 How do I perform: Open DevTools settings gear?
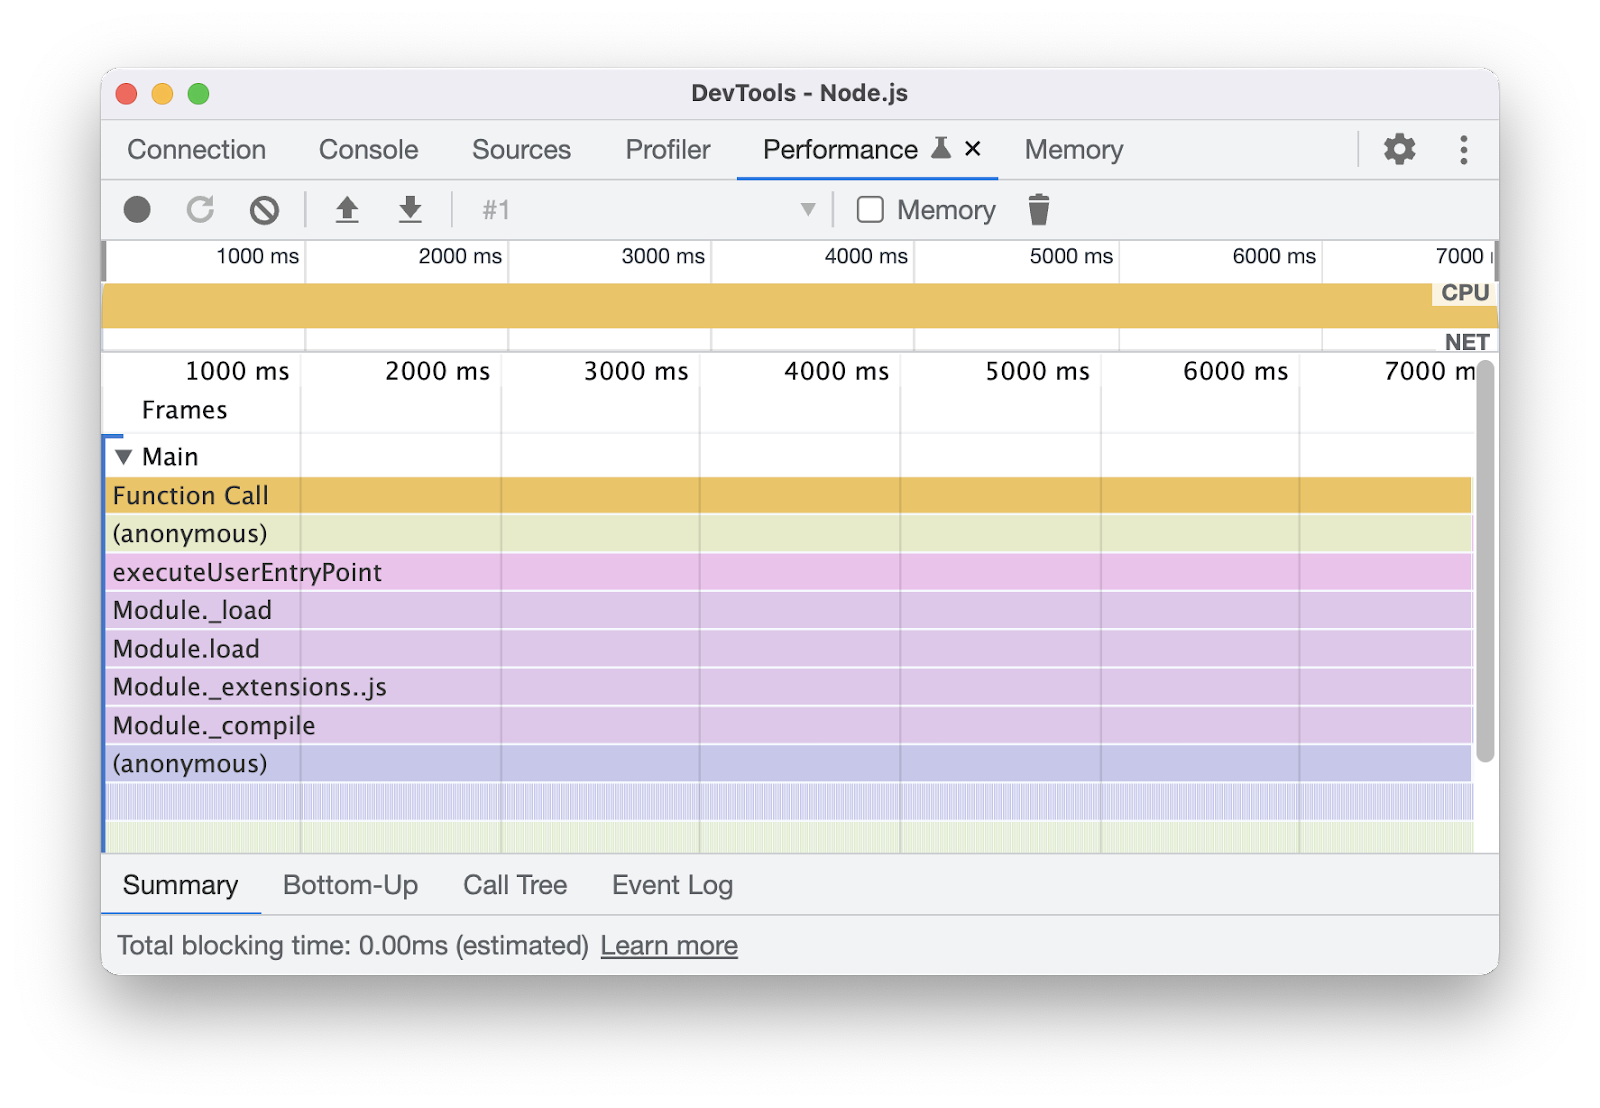pos(1399,150)
